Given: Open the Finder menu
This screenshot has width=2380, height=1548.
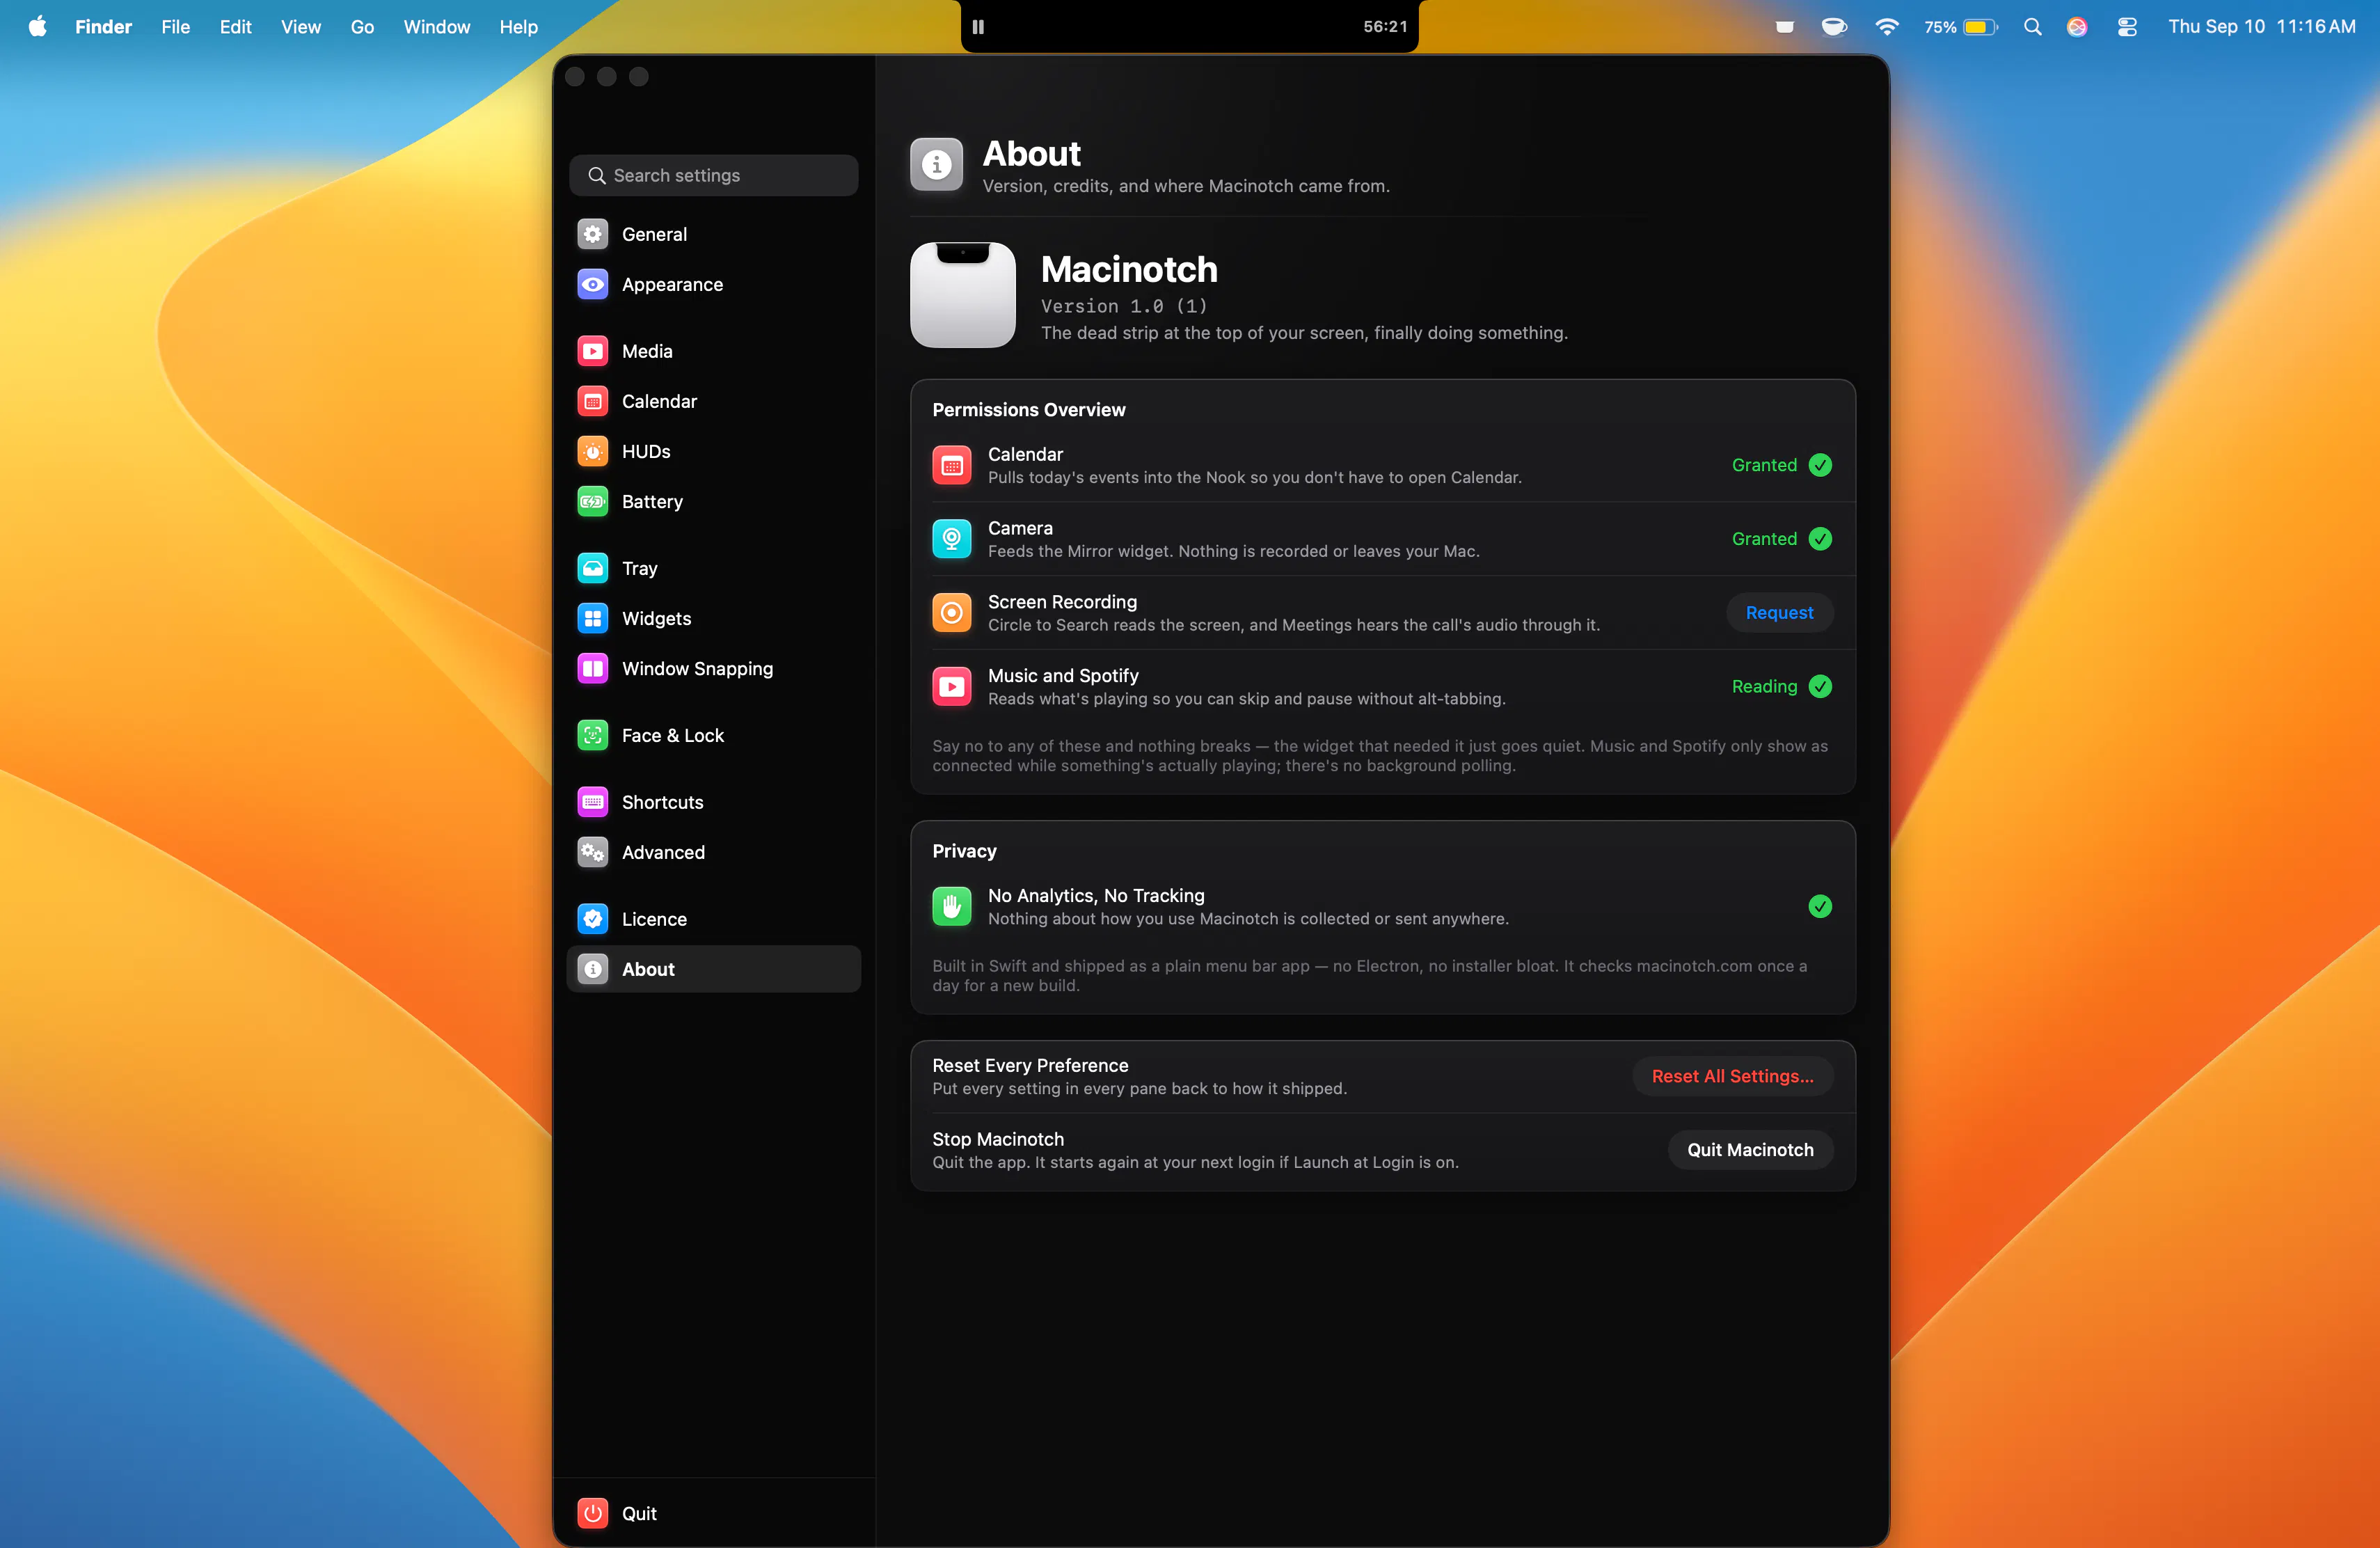Looking at the screenshot, I should pos(103,27).
